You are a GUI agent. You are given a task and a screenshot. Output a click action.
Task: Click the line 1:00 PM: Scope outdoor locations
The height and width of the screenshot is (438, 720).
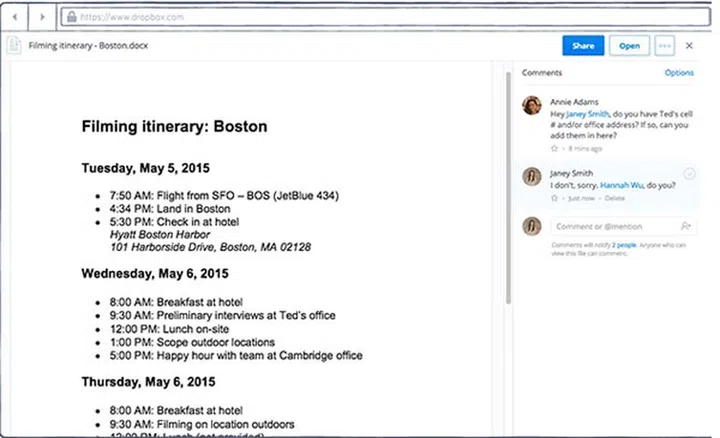coord(192,343)
